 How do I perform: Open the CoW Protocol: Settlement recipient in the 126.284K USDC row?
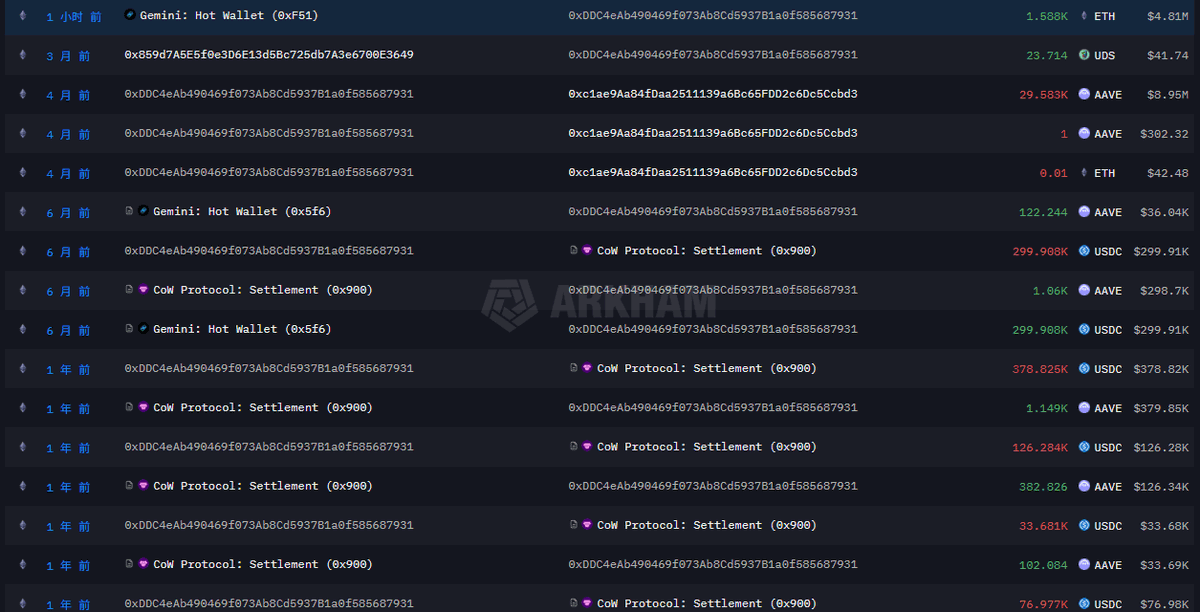[707, 447]
